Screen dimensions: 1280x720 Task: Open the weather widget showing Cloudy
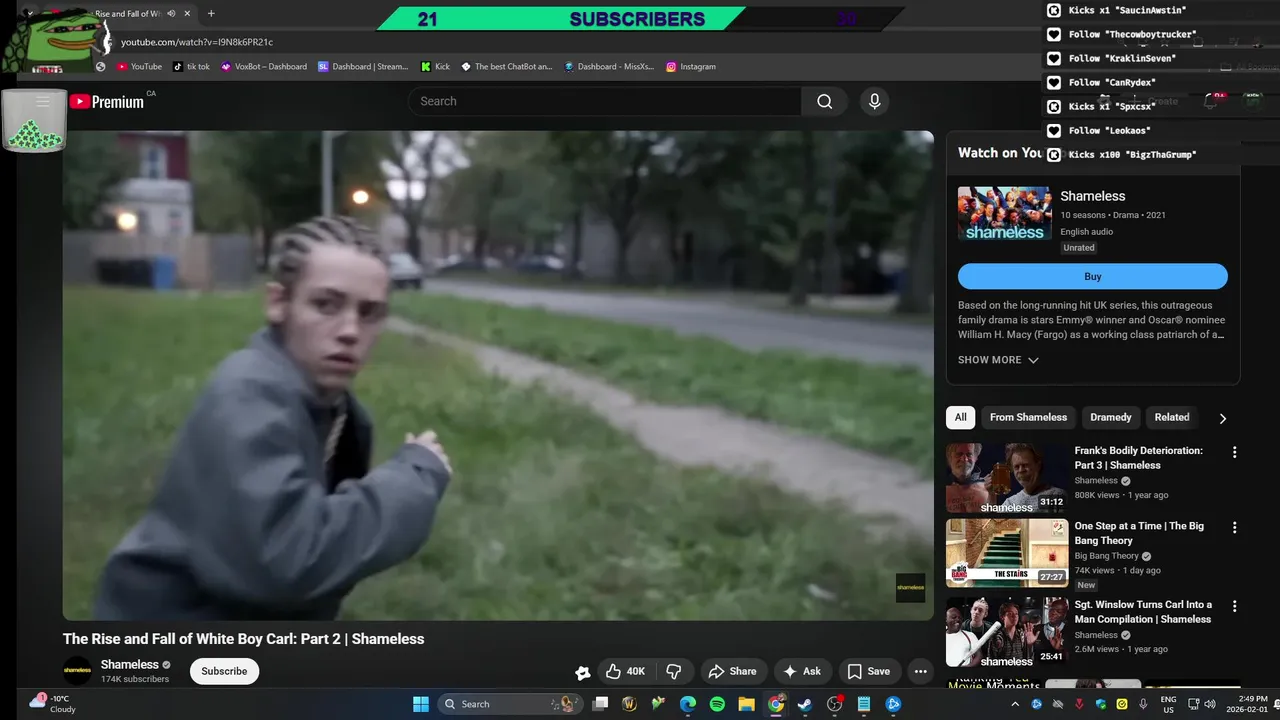tap(51, 704)
